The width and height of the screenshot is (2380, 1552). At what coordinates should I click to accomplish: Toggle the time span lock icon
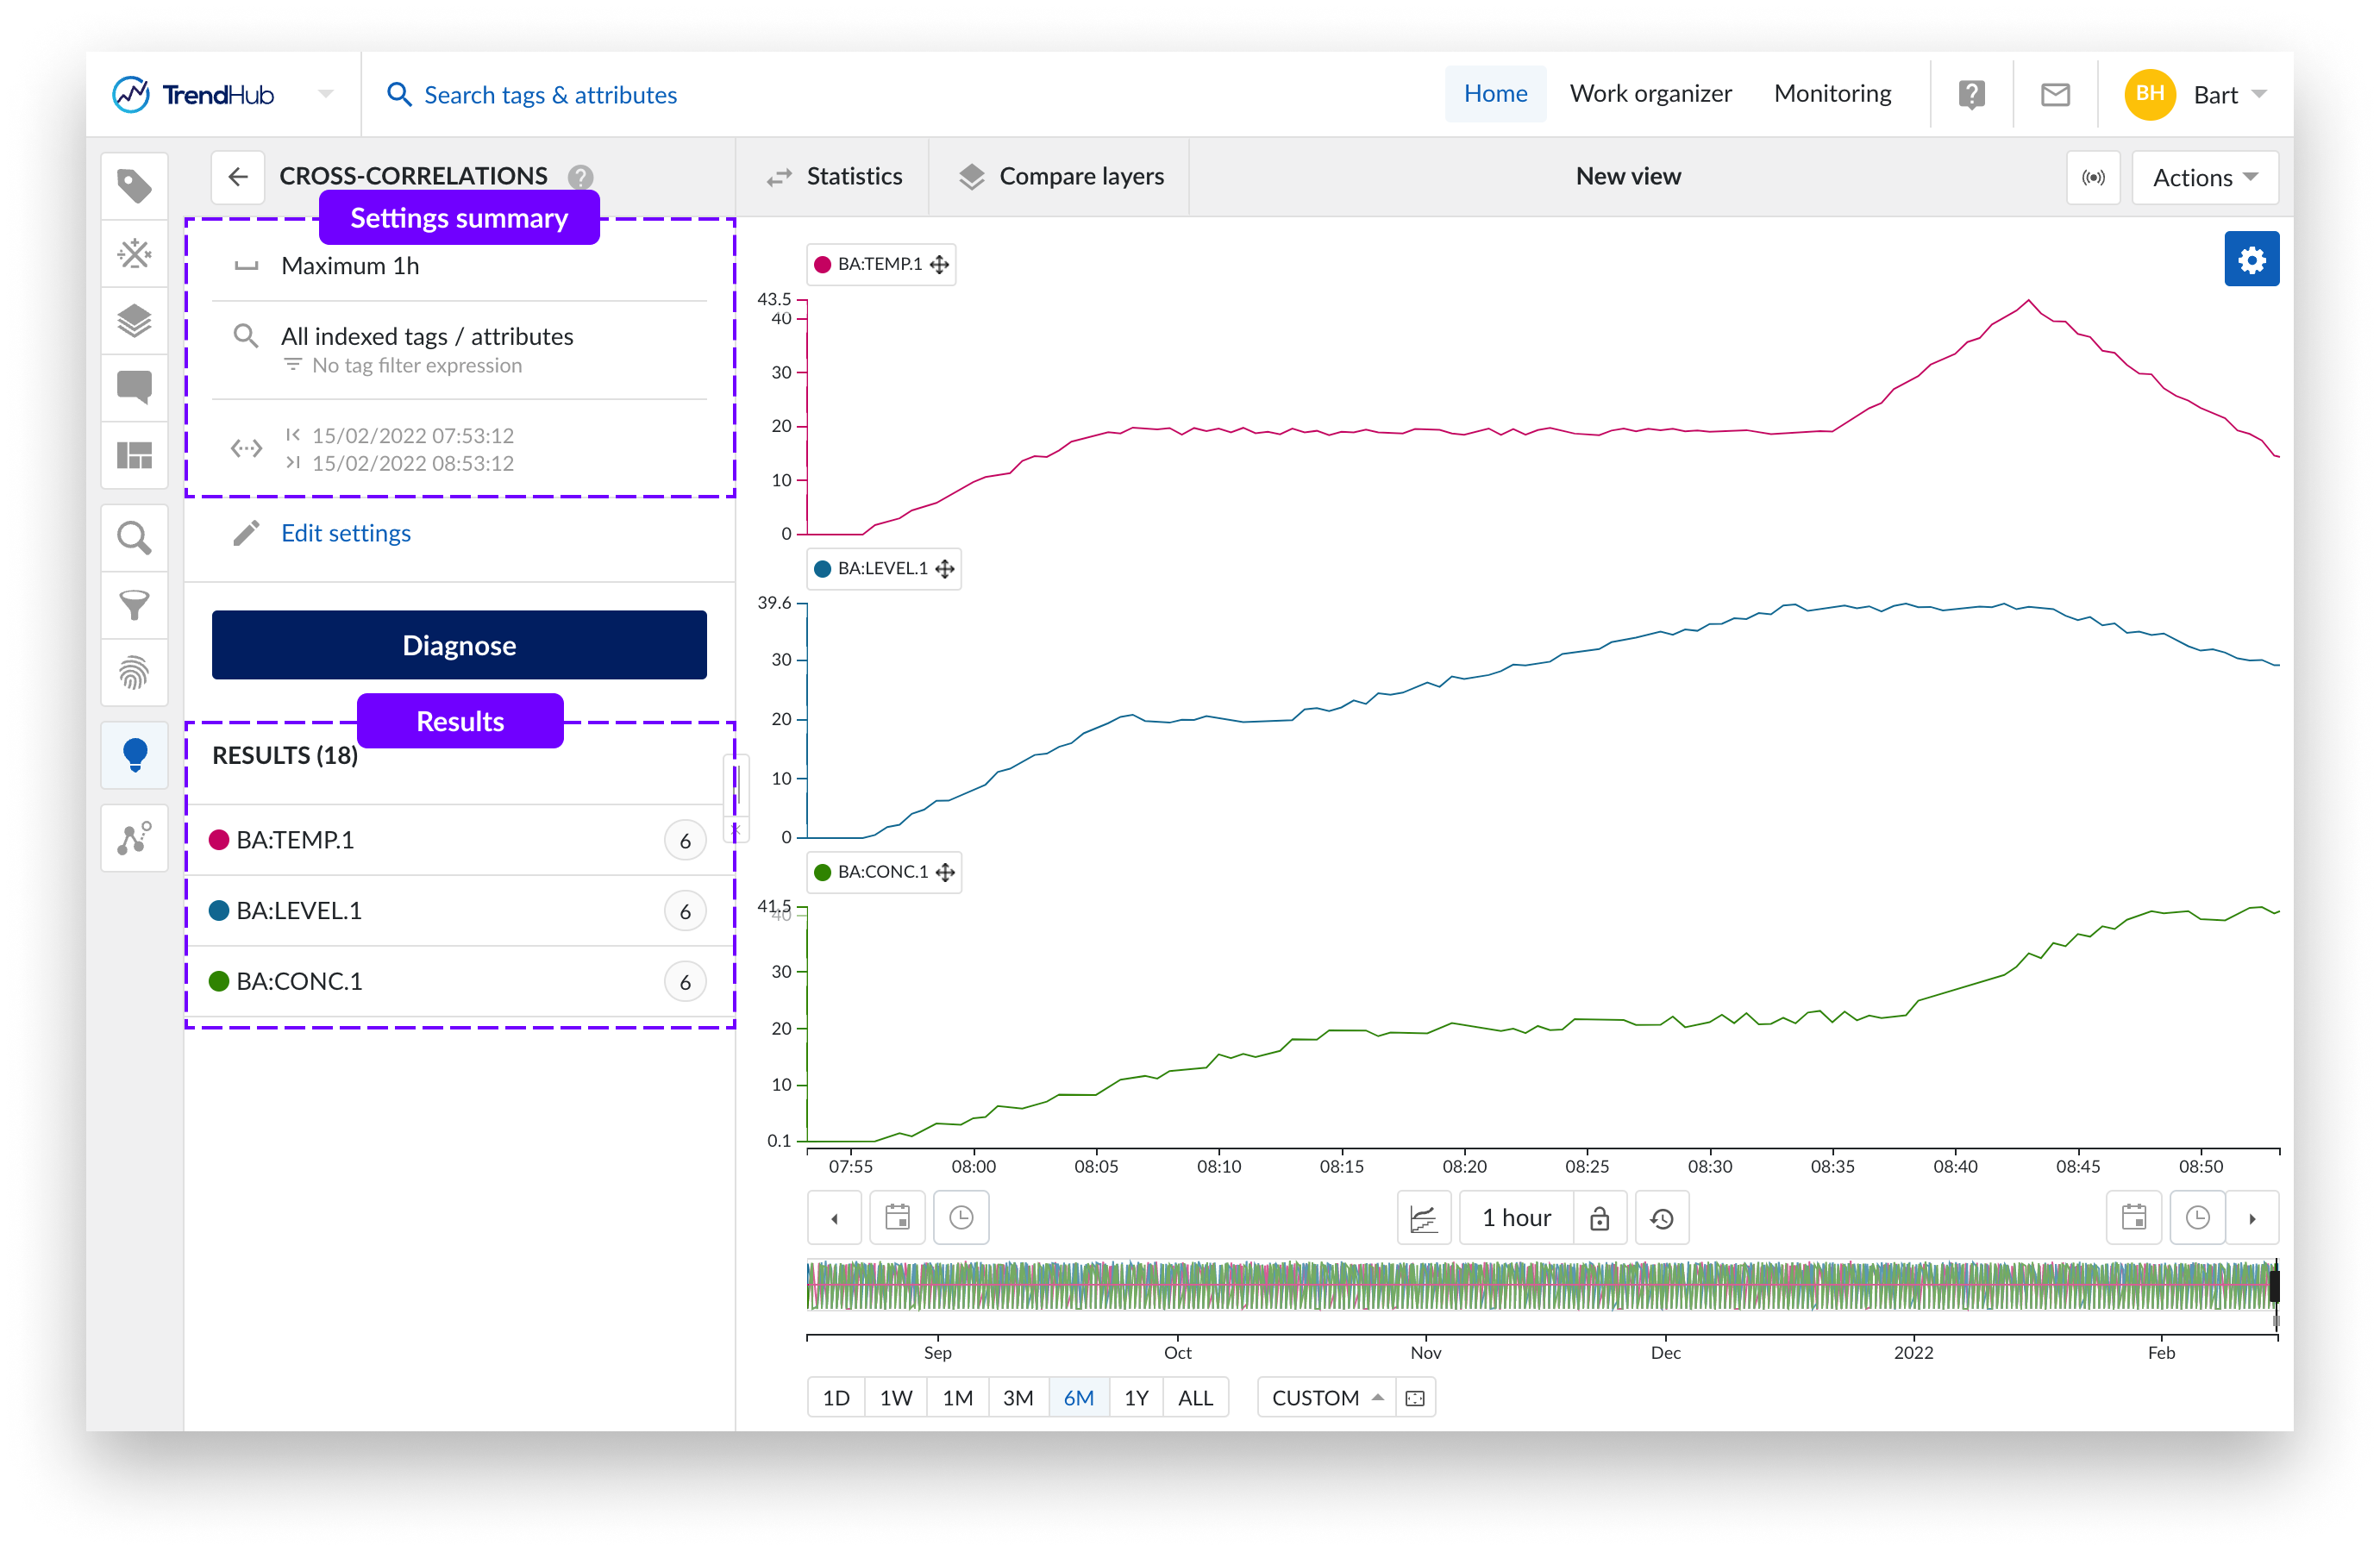coord(1599,1218)
